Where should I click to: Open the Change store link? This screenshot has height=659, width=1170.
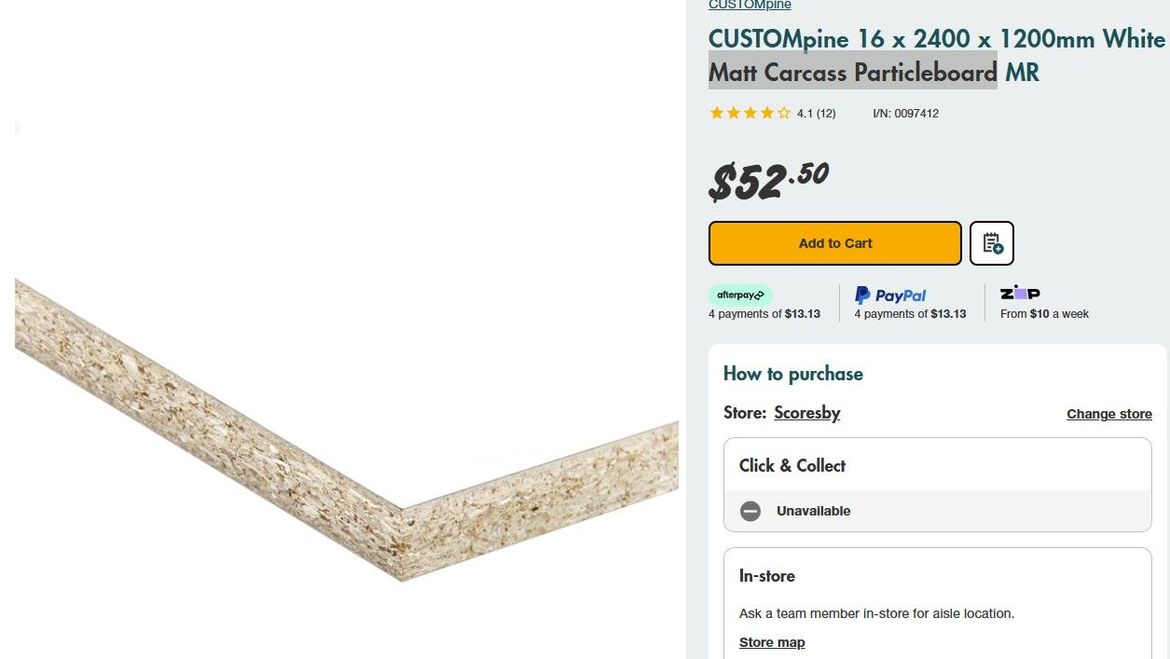(x=1109, y=413)
